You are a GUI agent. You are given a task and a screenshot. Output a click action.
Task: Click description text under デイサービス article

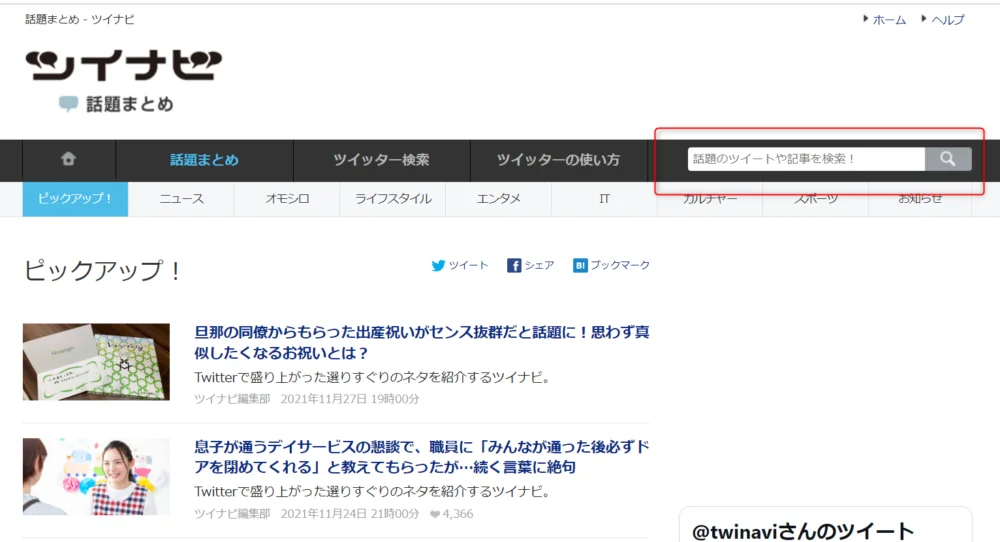coord(372,492)
